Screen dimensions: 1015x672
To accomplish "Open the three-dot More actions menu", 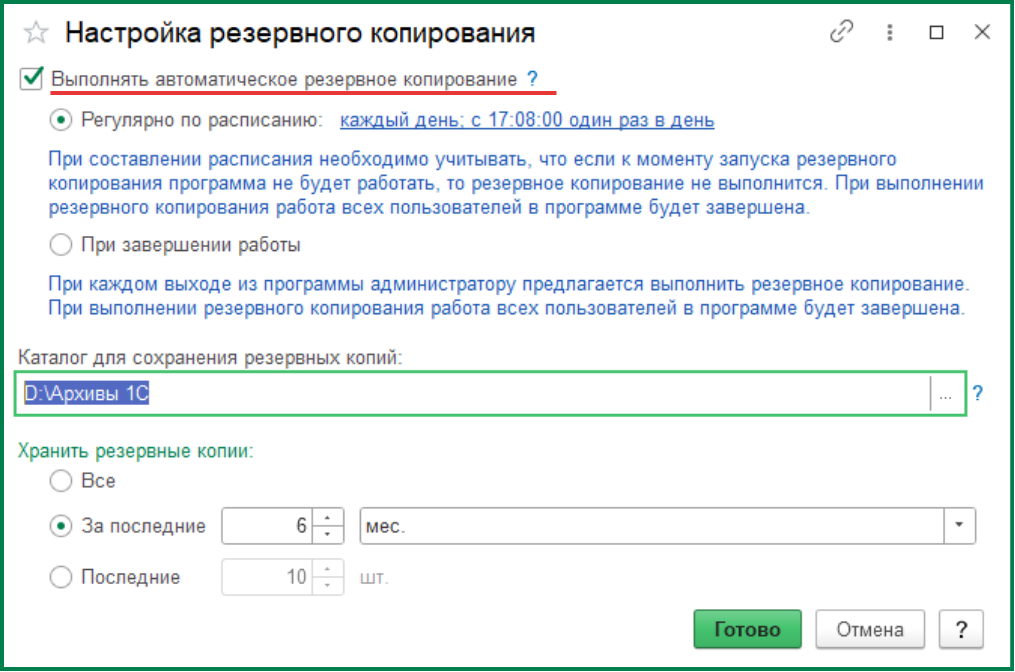I will (x=889, y=31).
